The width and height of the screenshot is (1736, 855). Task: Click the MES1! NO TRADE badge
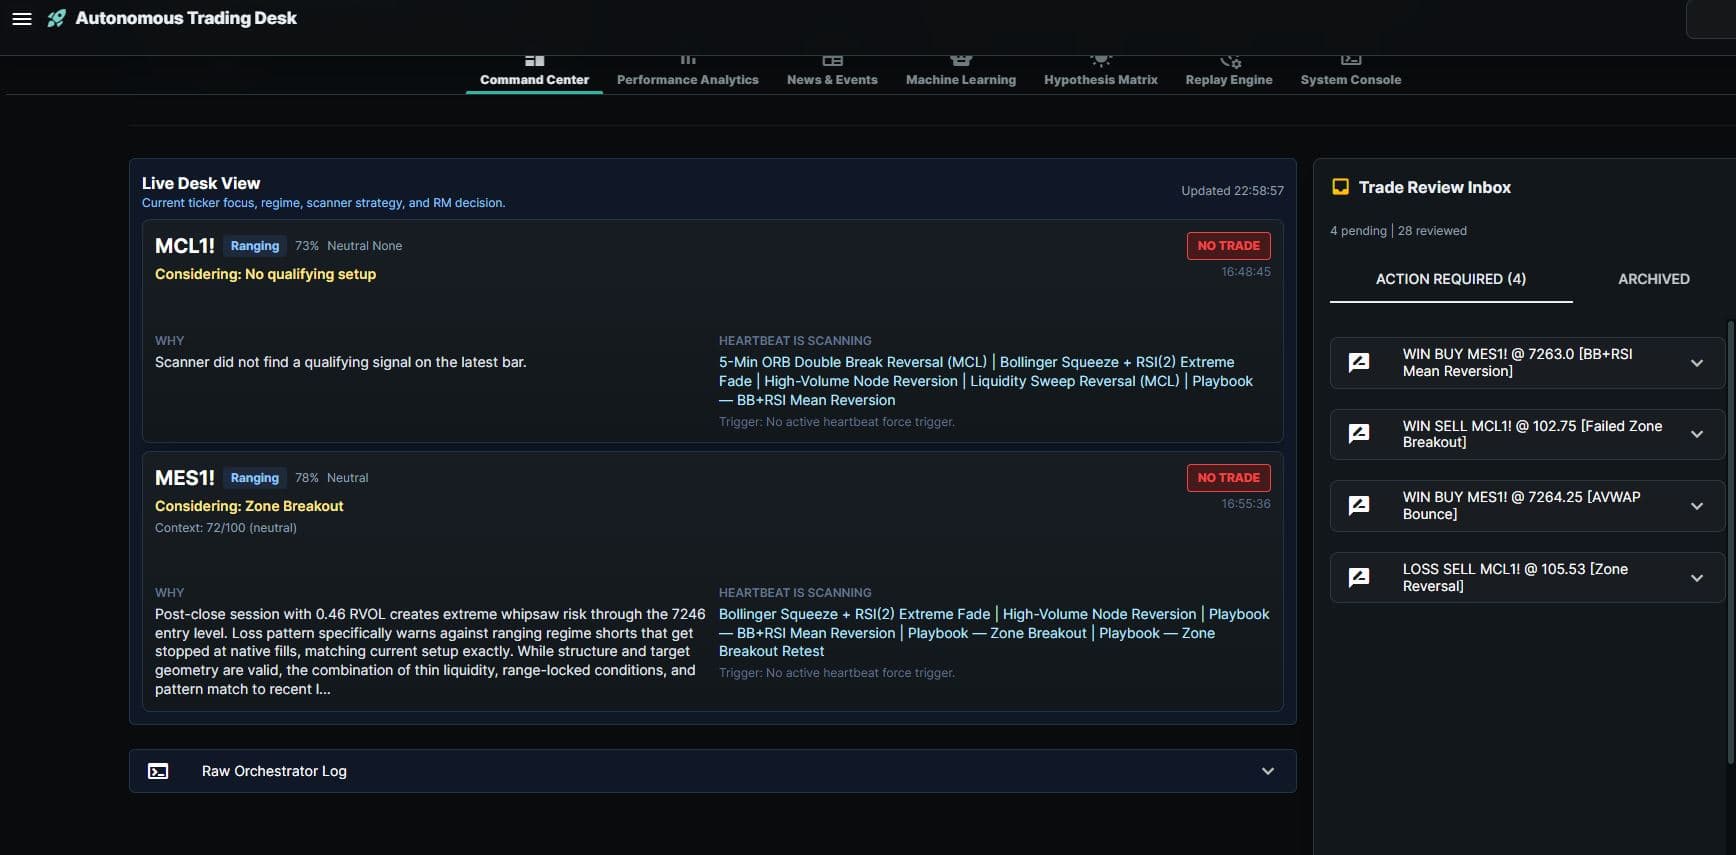coord(1229,478)
